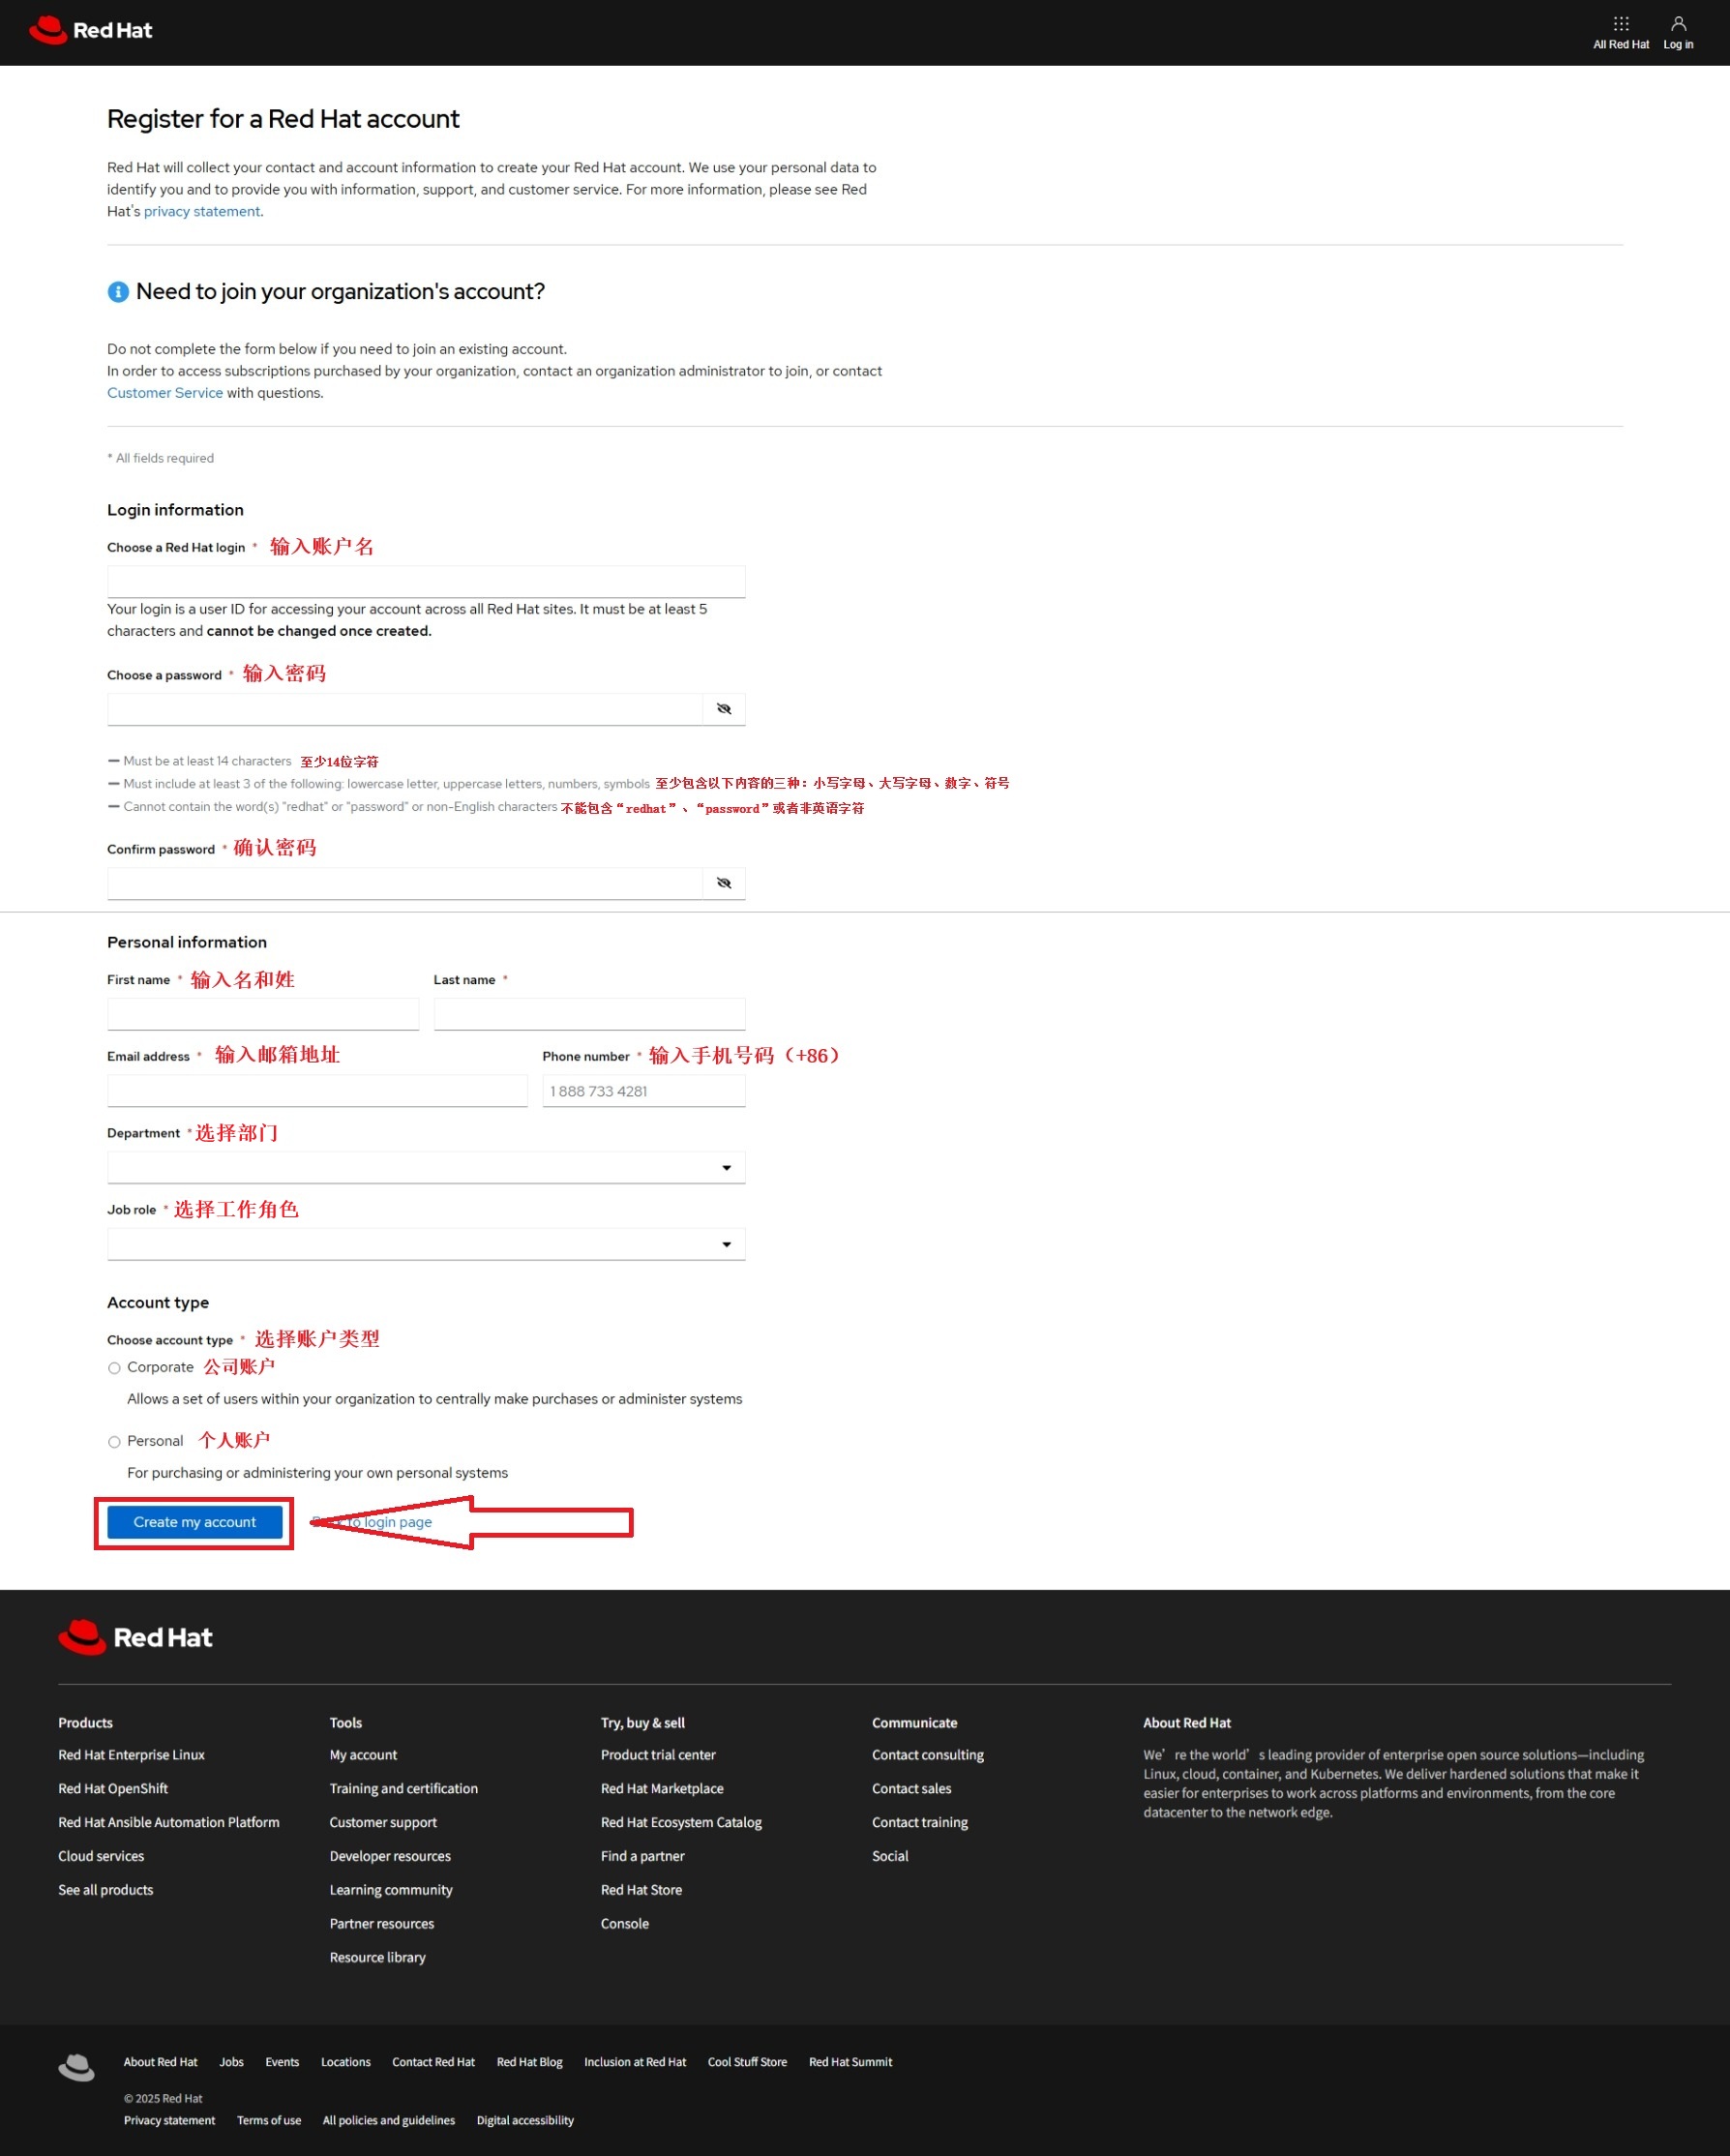Open the Department dropdown
Image resolution: width=1730 pixels, height=2156 pixels.
point(426,1167)
